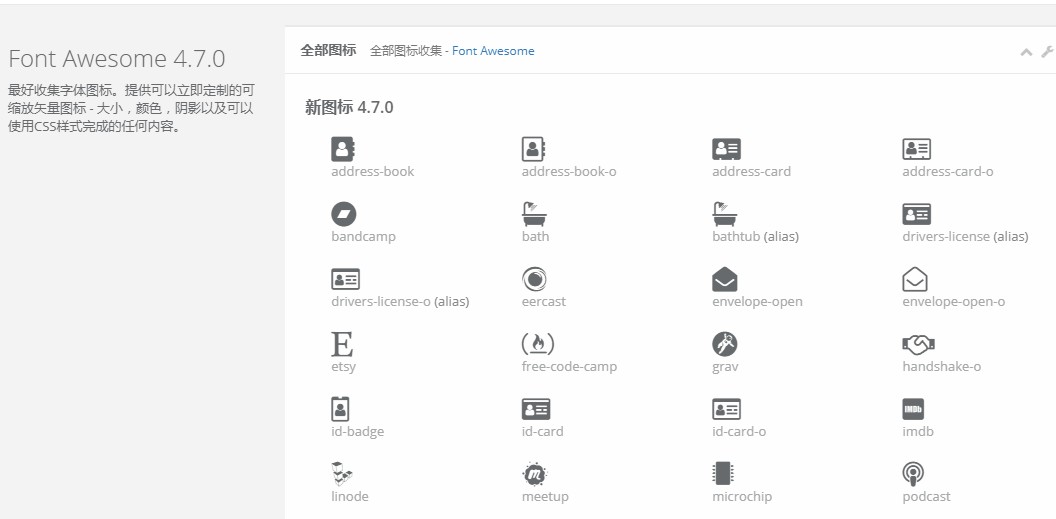Screen dimensions: 1056x519
Task: Click the eercast icon
Action: pyautogui.click(x=534, y=279)
